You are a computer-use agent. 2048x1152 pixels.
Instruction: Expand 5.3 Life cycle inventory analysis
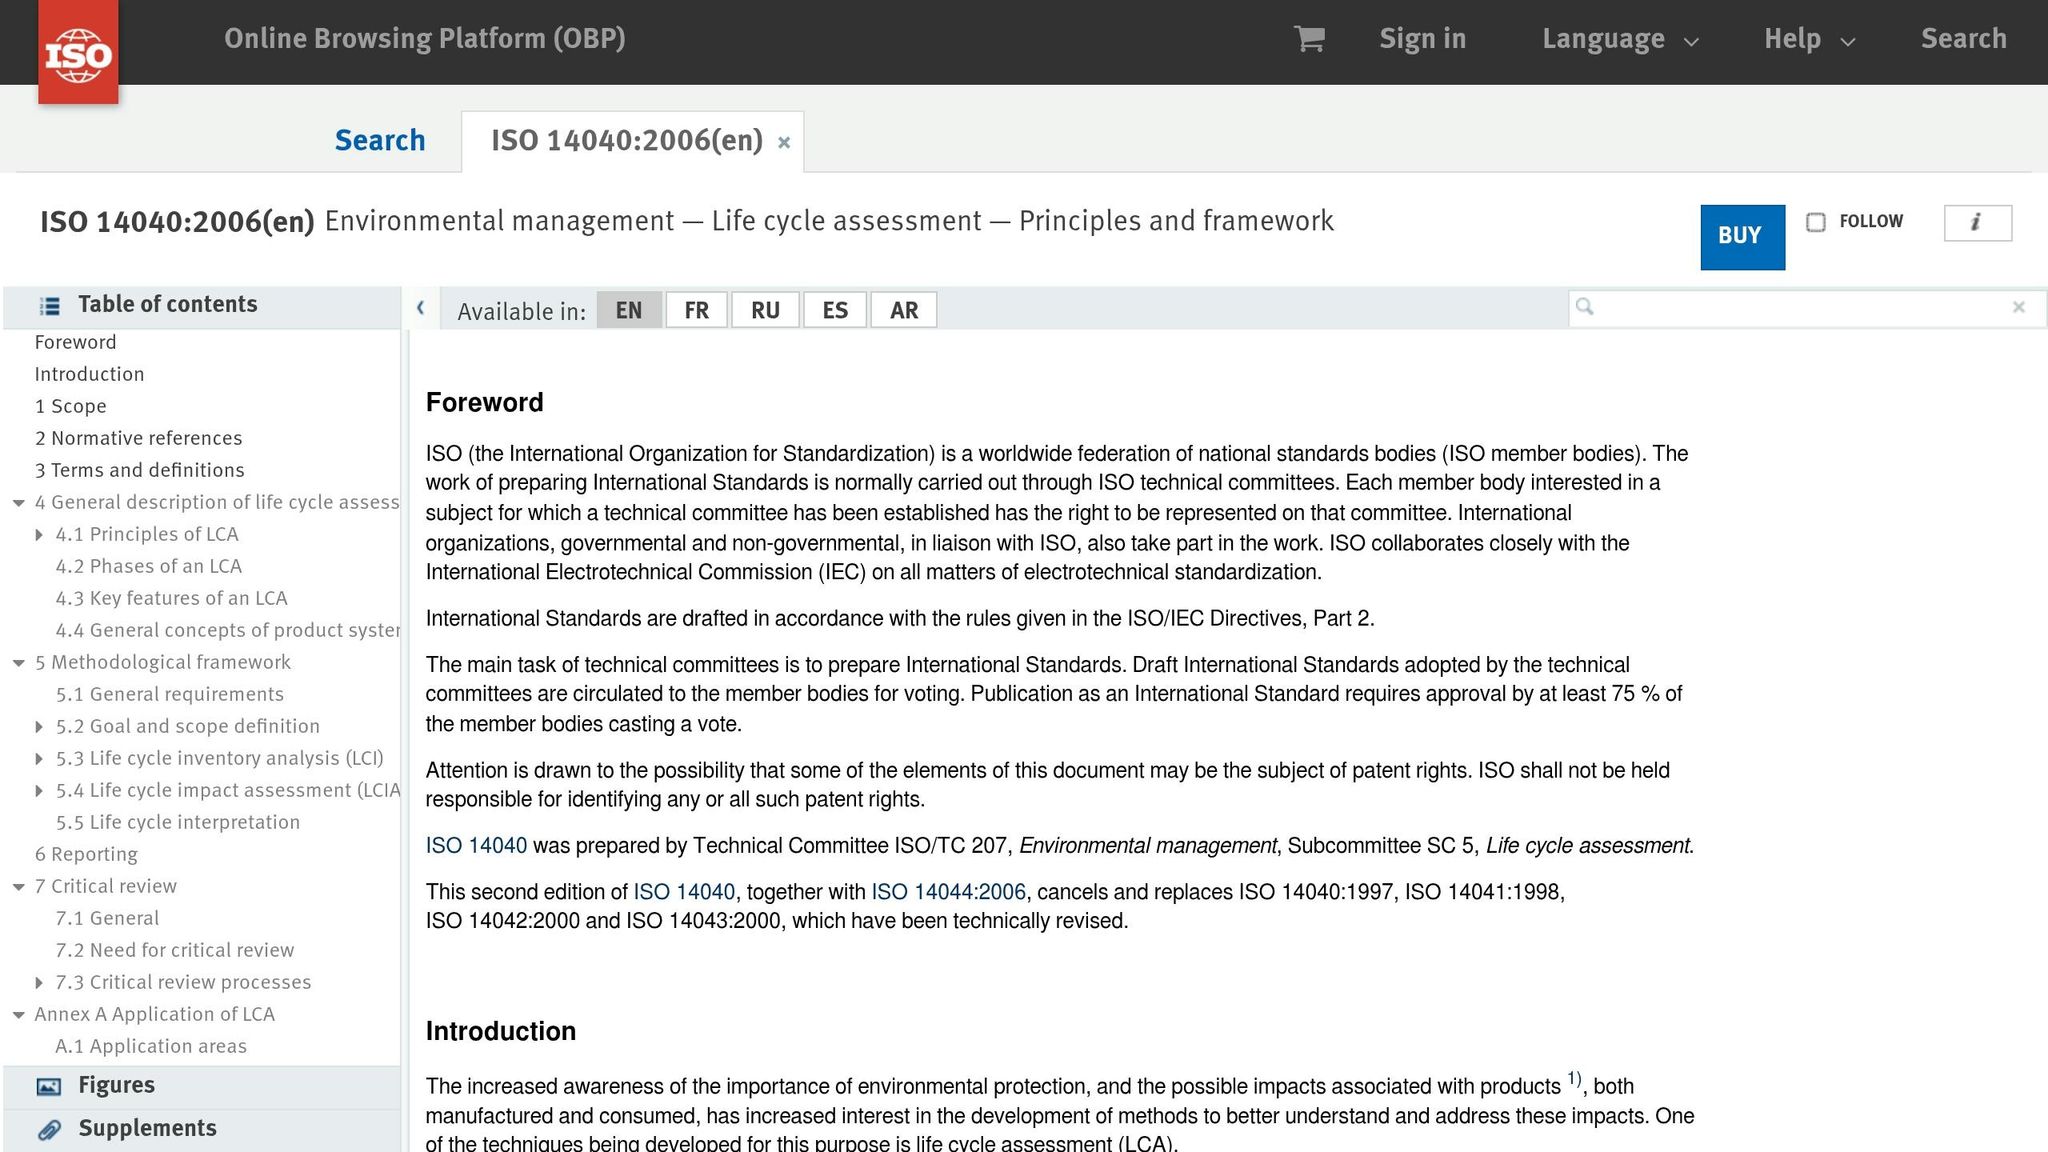39,759
